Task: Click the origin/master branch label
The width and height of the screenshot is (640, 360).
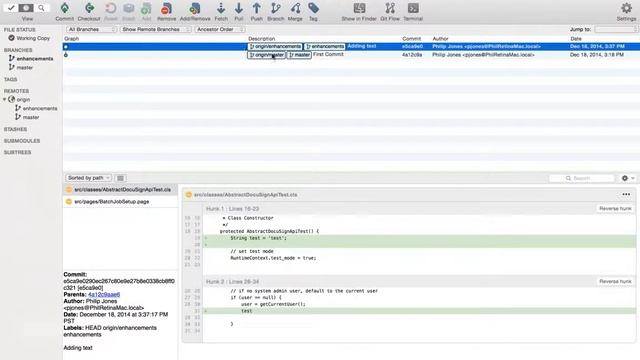Action: pos(266,55)
